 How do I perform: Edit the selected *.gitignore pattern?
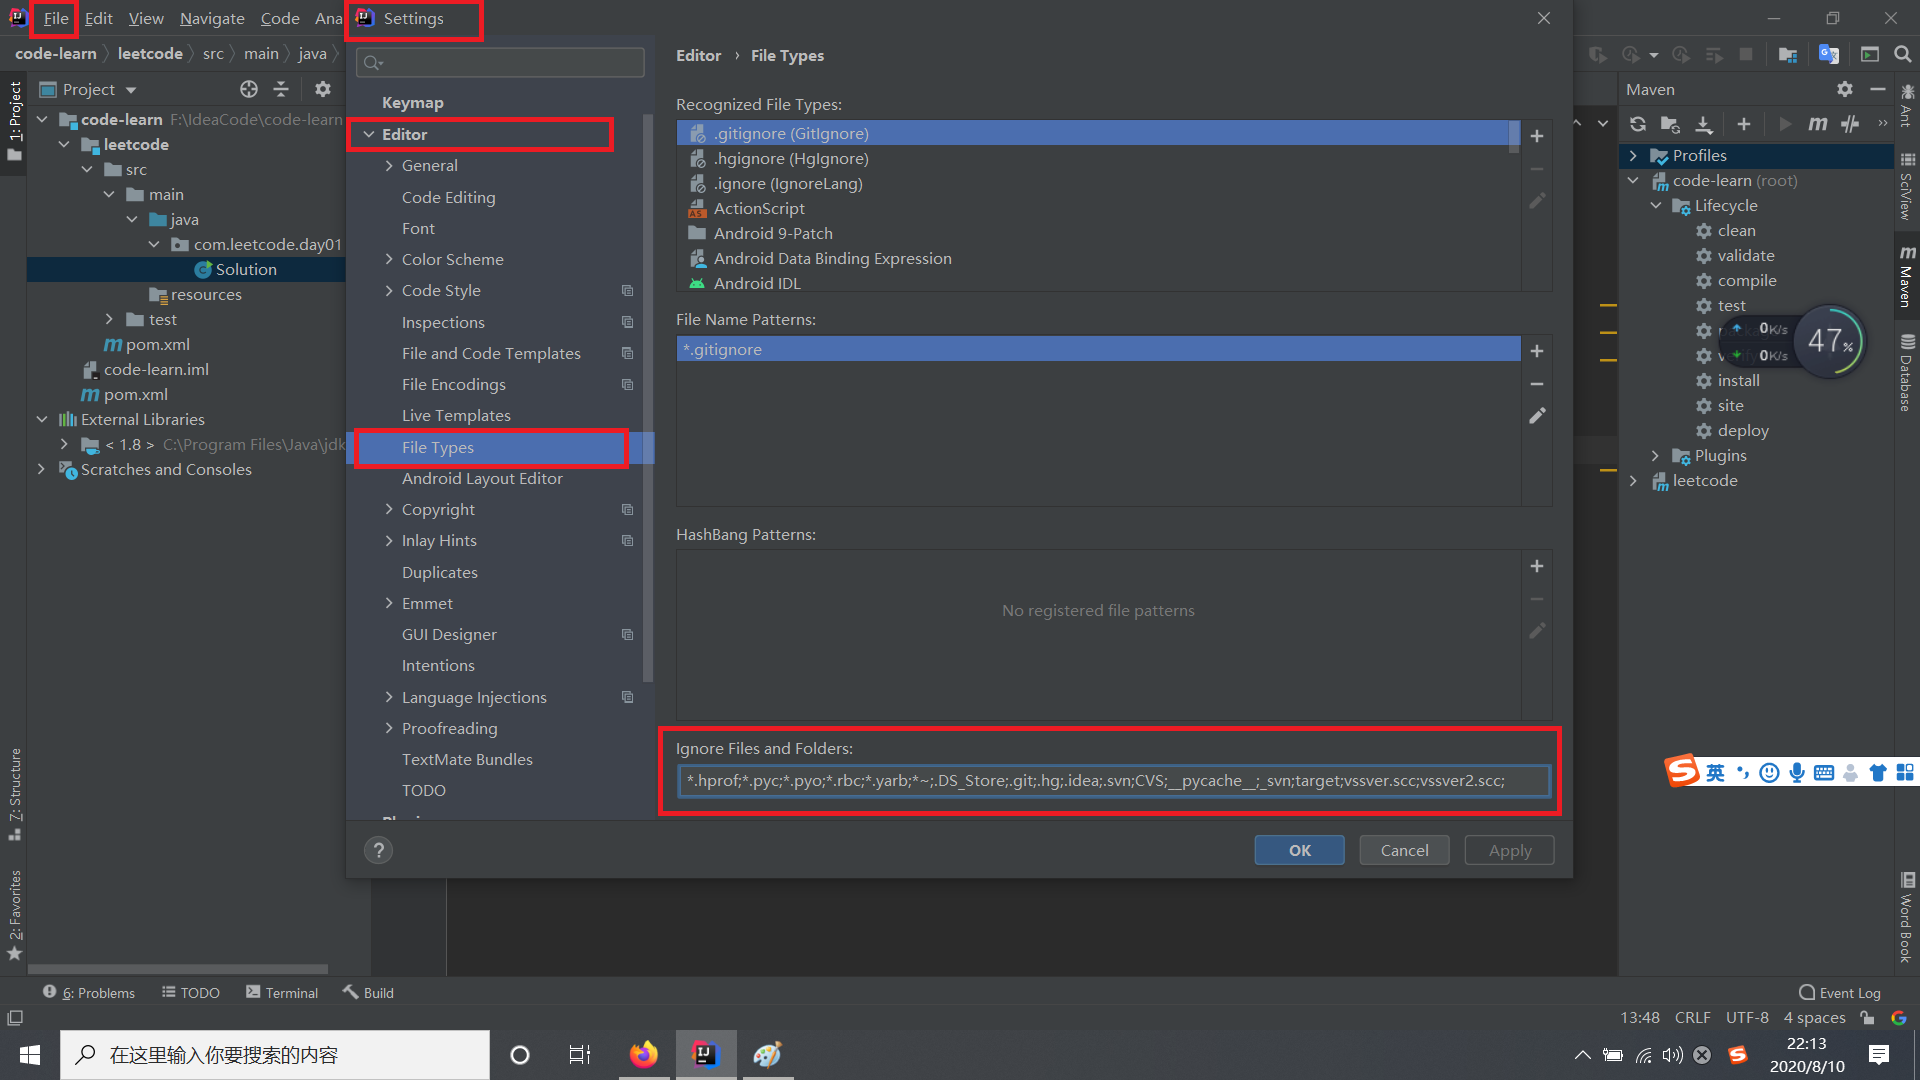point(1537,416)
